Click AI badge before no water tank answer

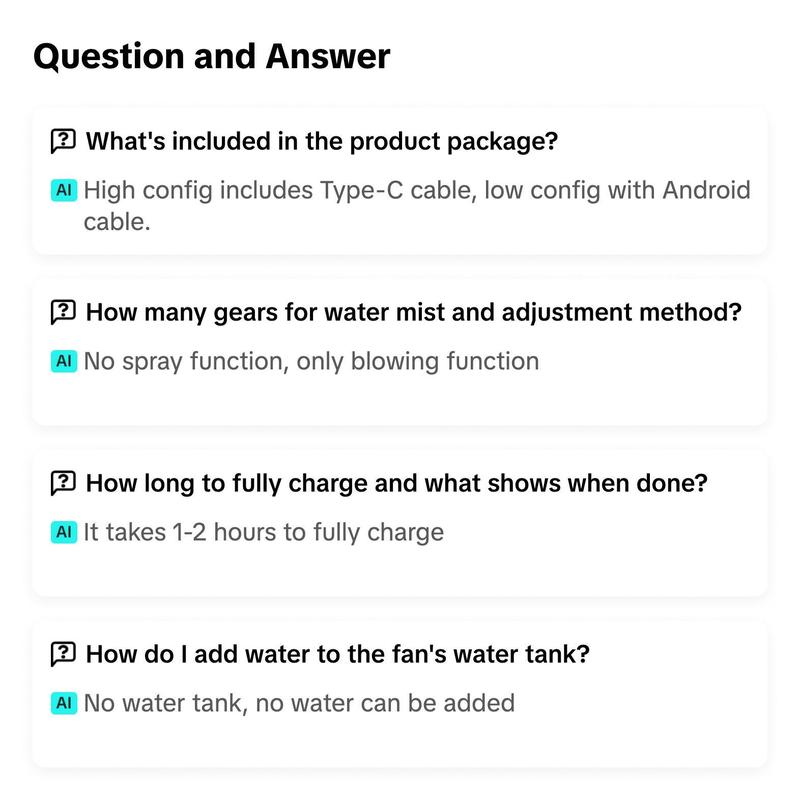click(x=64, y=703)
